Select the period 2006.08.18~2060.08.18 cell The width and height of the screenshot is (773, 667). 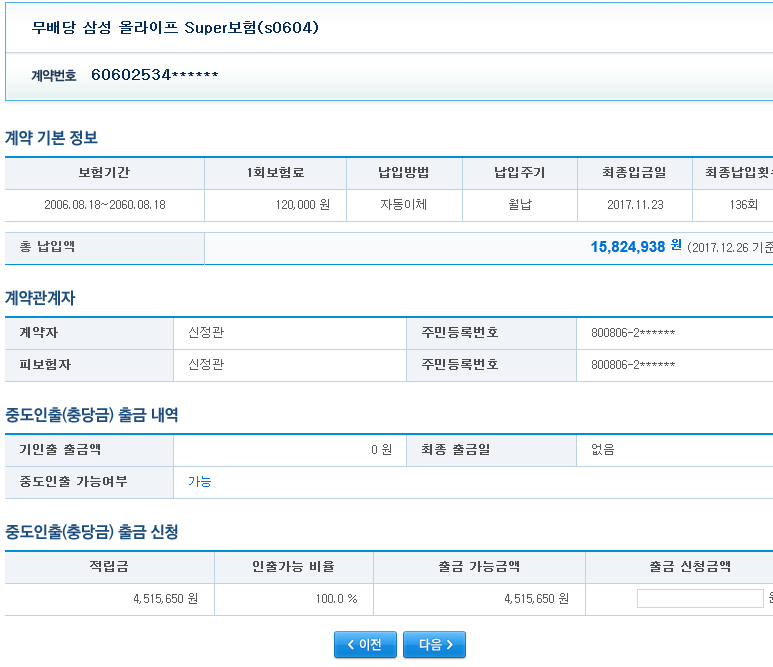104,205
